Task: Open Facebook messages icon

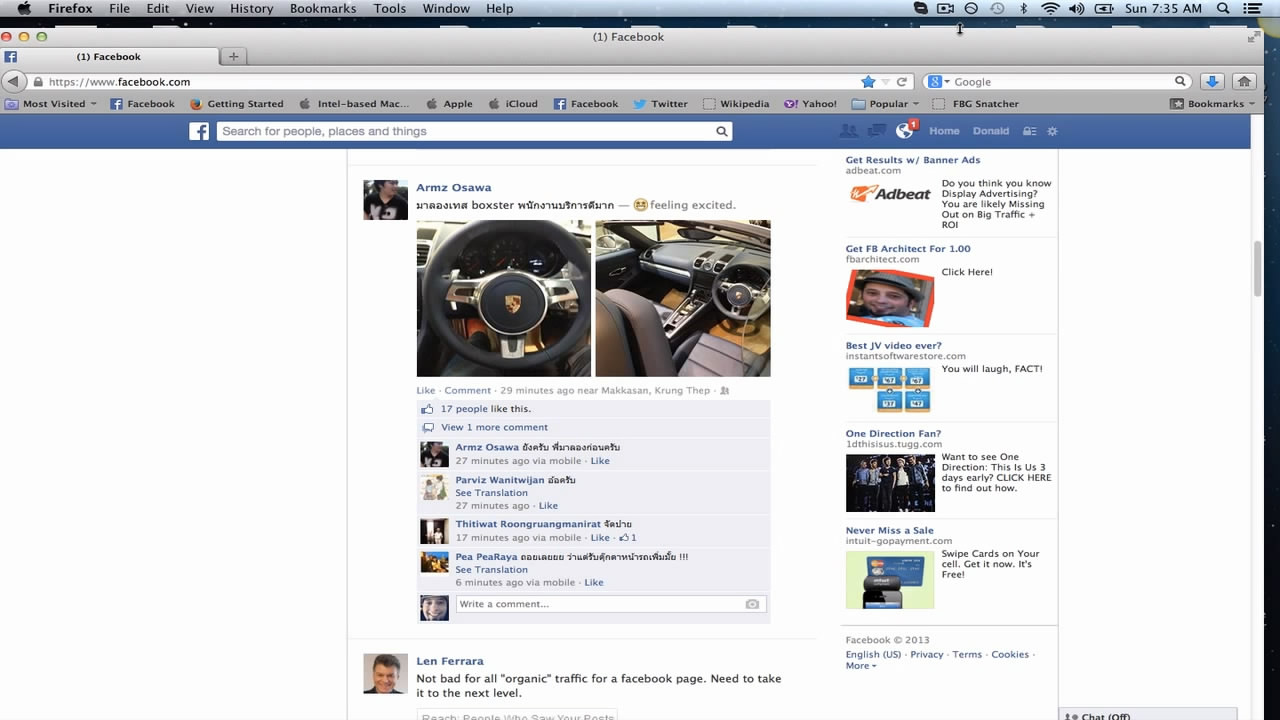Action: [877, 131]
